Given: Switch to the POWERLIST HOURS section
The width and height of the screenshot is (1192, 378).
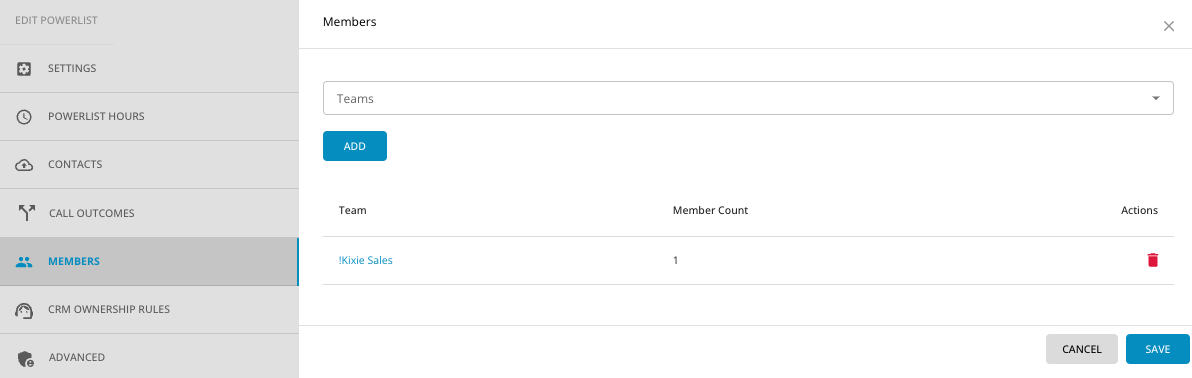Looking at the screenshot, I should (96, 116).
